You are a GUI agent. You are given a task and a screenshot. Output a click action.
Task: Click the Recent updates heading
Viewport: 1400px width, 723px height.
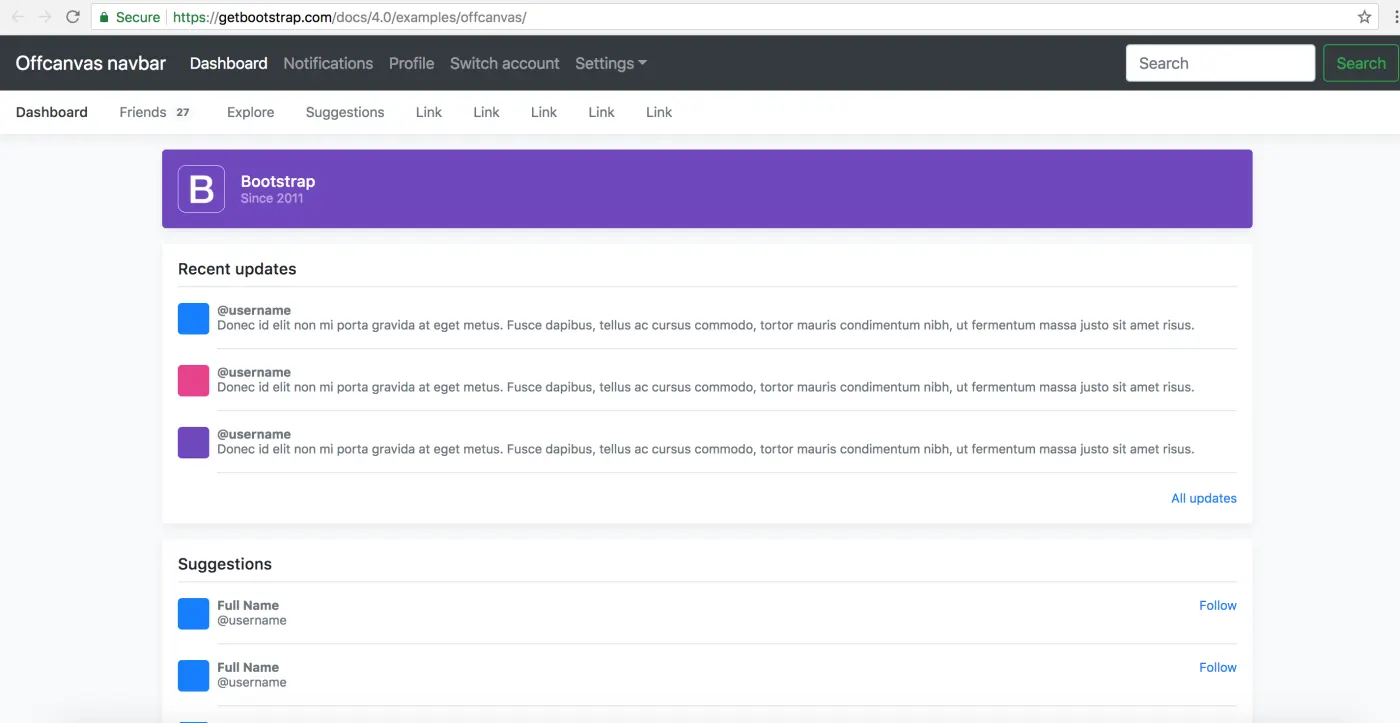(x=237, y=269)
